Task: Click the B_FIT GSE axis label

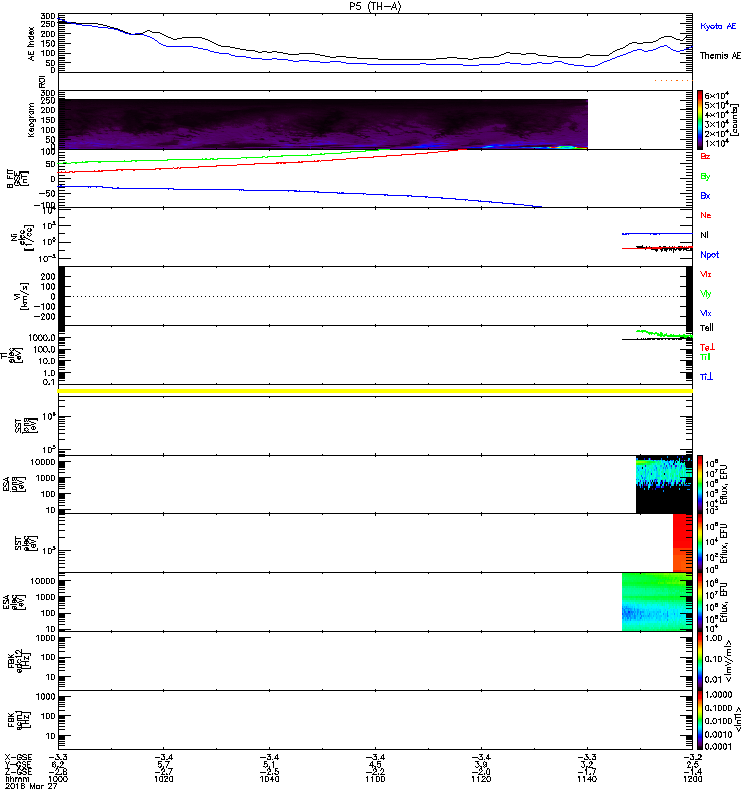Action: 16,179
